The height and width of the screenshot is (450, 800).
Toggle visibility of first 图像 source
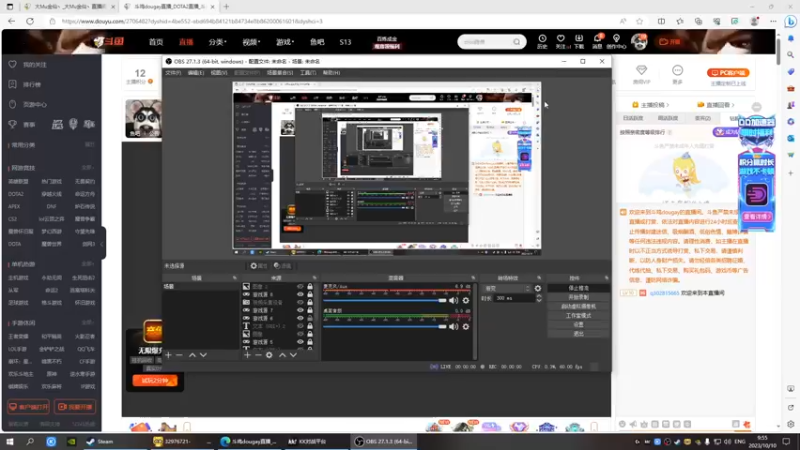click(300, 287)
